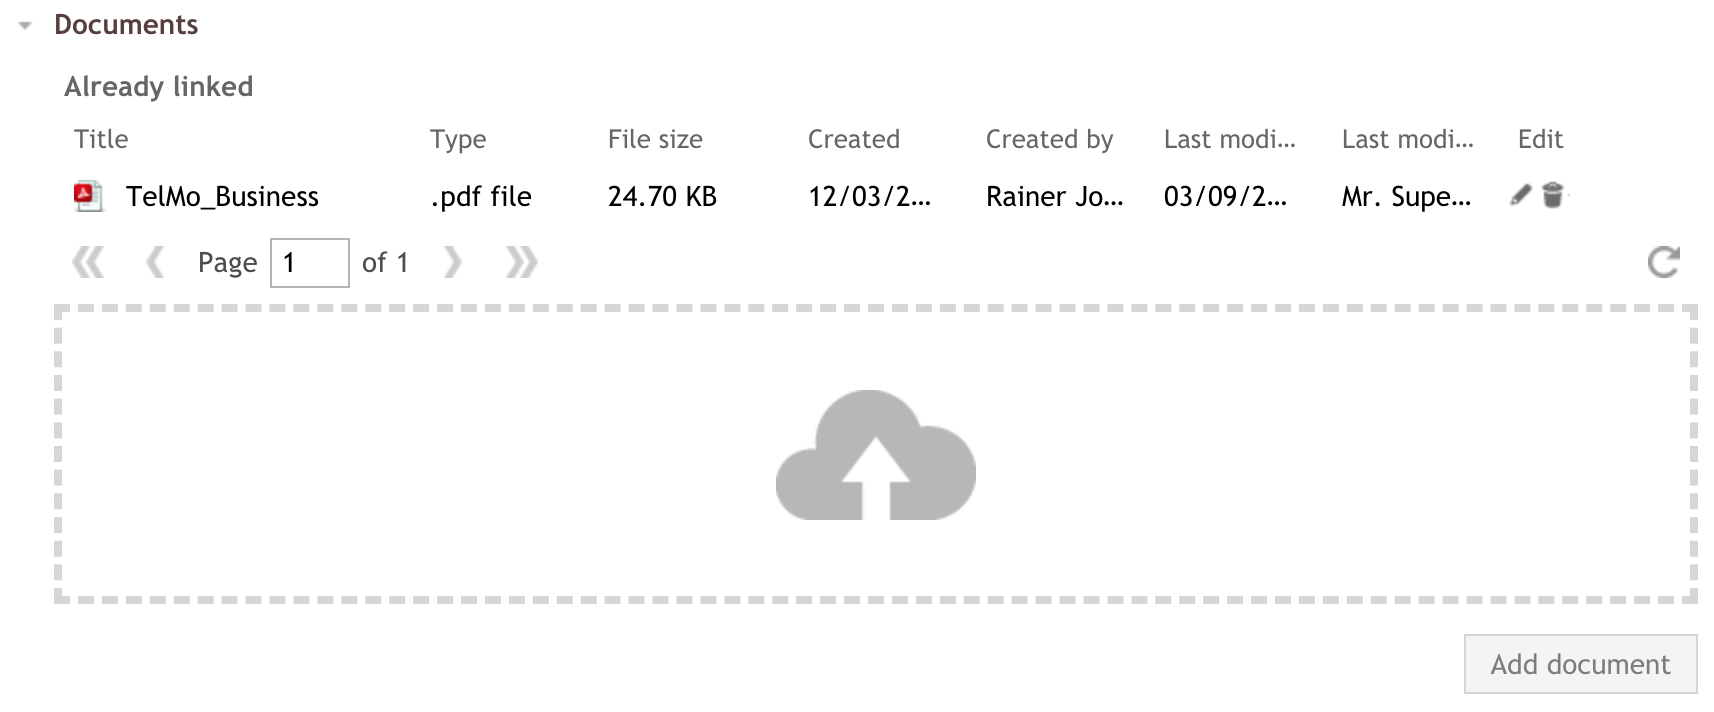Click the Documents section heading
This screenshot has width=1714, height=712.
point(126,25)
